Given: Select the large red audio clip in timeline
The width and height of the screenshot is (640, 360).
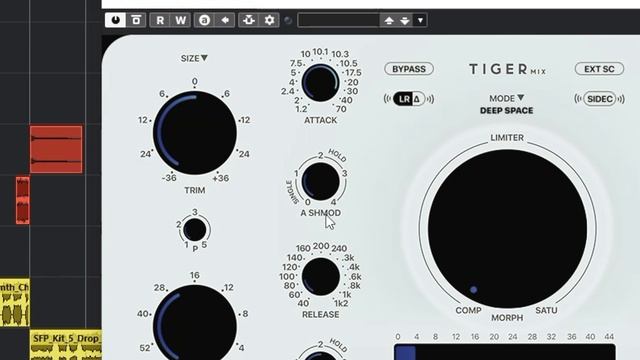Looking at the screenshot, I should coord(56,149).
